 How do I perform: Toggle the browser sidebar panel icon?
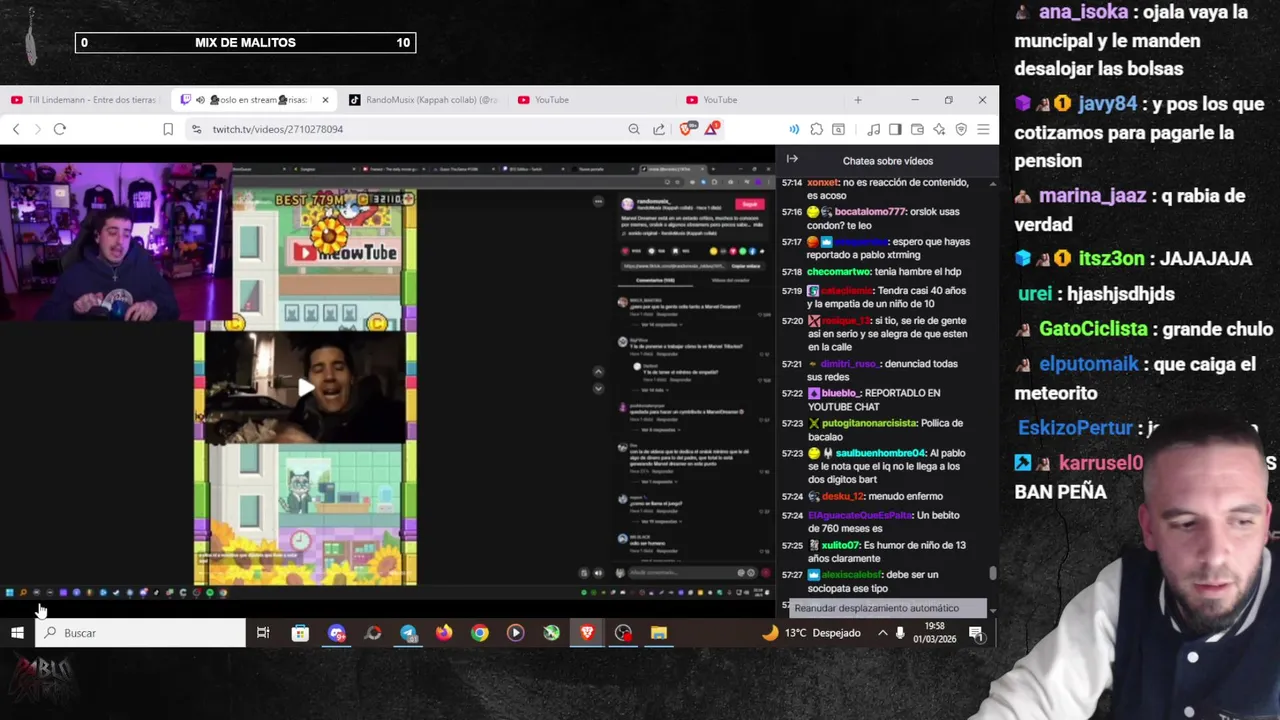point(895,129)
